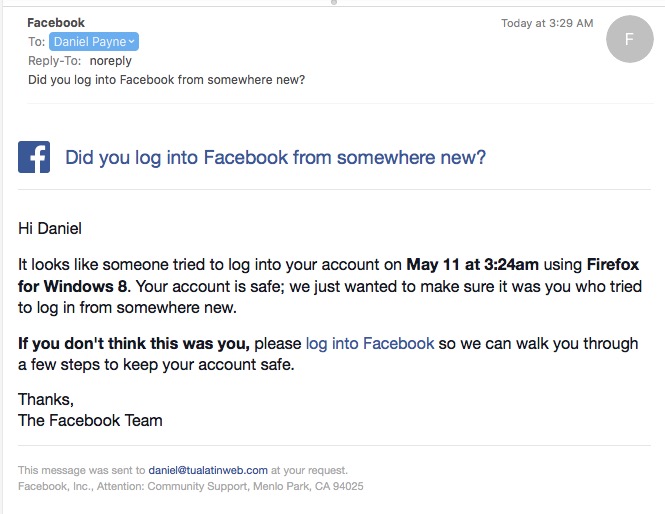Click "This message was sent to" footer text
This screenshot has width=665, height=514.
pos(81,469)
